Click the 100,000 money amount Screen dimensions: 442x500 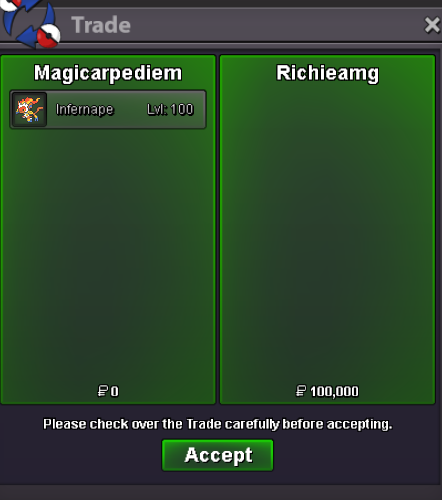point(334,391)
